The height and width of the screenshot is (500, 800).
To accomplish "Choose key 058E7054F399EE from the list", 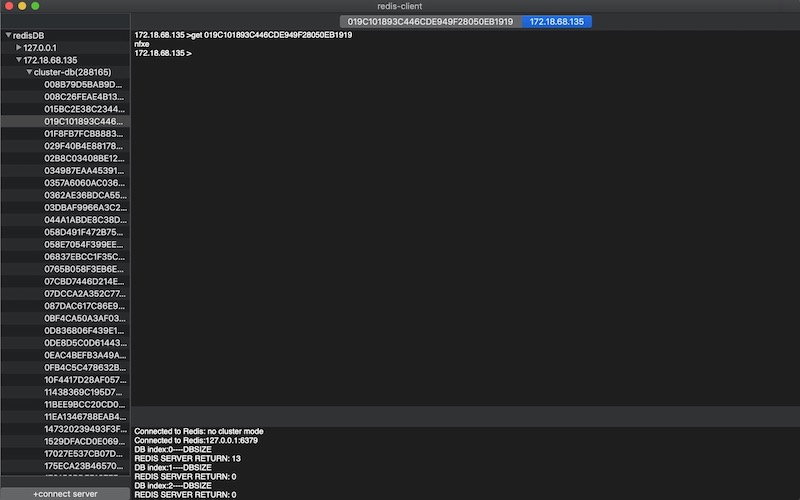I will 85,244.
